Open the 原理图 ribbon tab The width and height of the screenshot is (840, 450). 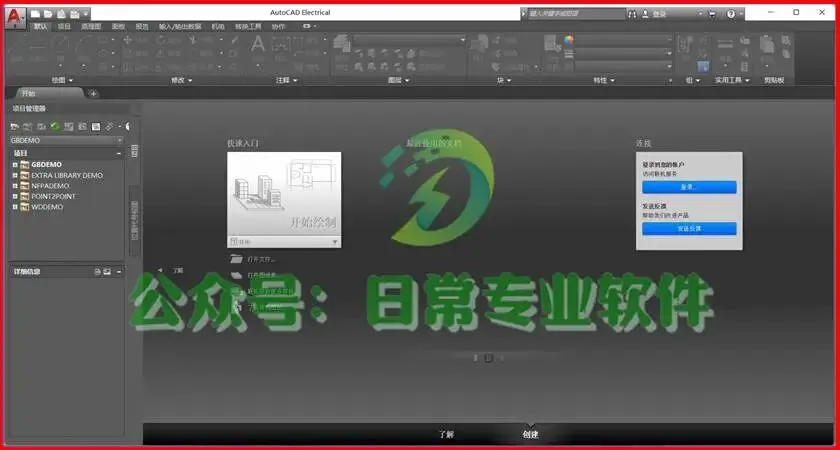(x=91, y=26)
